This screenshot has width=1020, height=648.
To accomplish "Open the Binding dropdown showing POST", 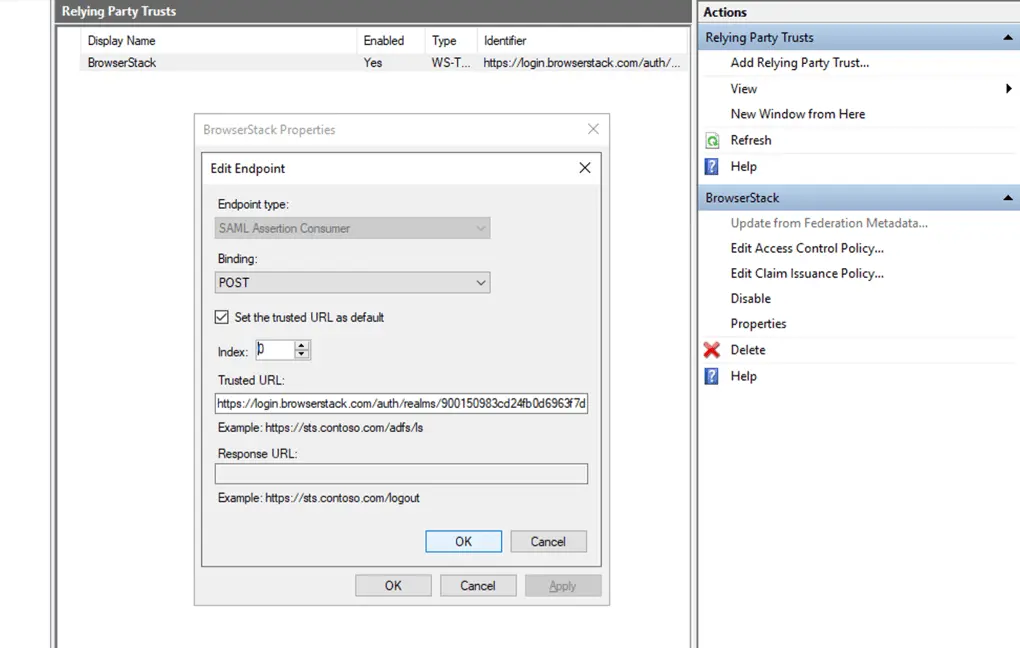I will click(x=352, y=283).
